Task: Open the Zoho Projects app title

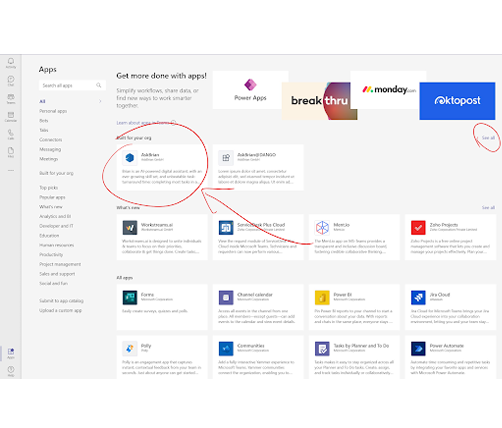Action: pyautogui.click(x=444, y=225)
